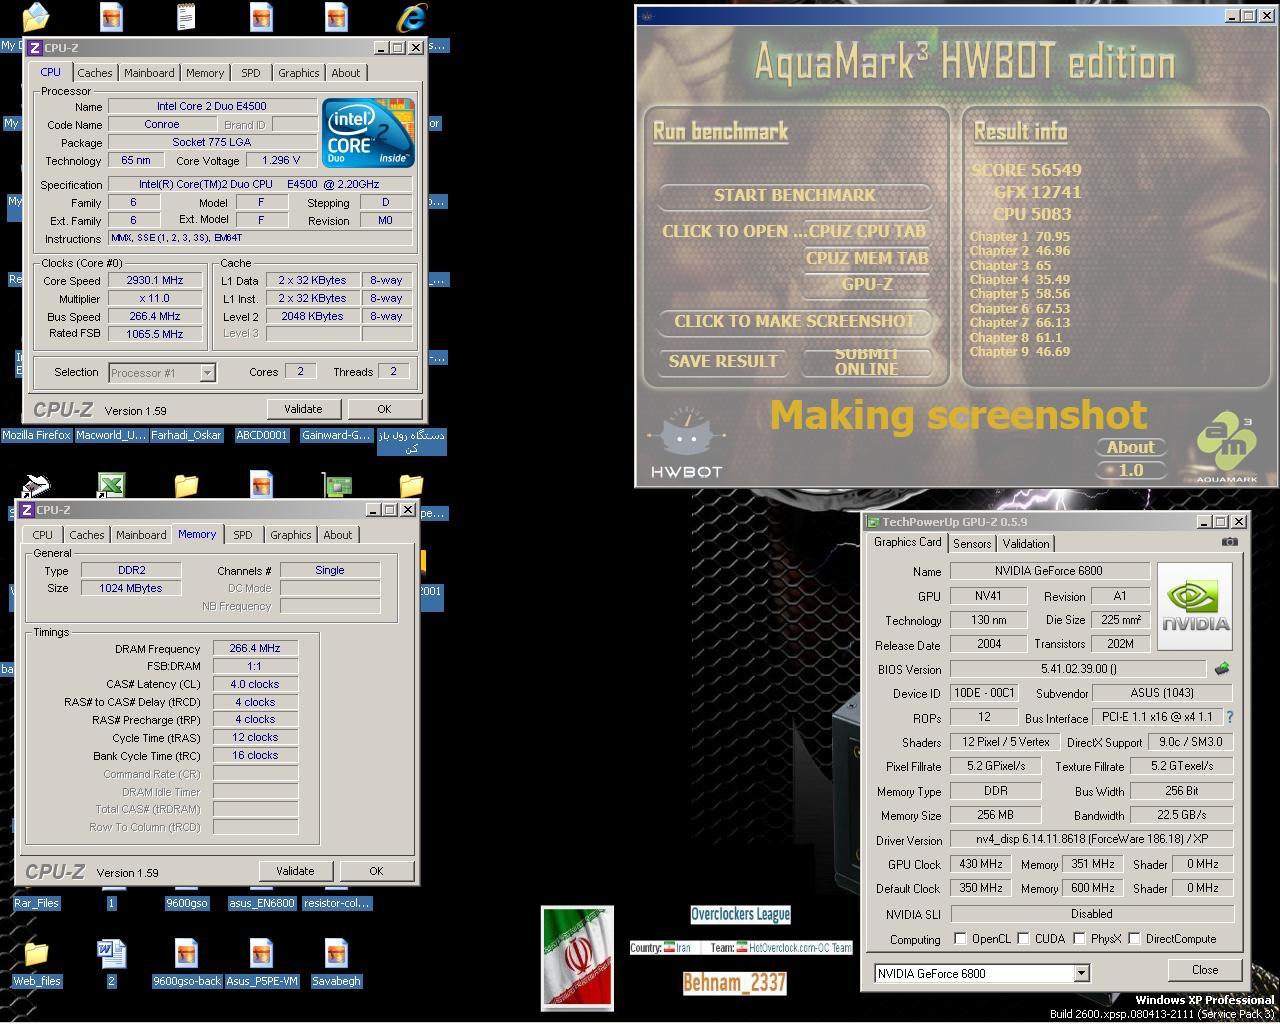Click SUBMIT ONLINE in AquaMark
This screenshot has width=1280, height=1024.
[x=867, y=361]
